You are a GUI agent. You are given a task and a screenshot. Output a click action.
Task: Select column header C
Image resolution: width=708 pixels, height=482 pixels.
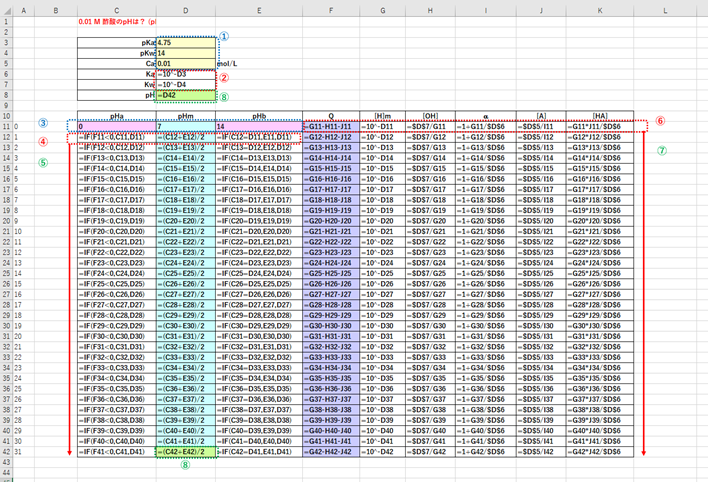click(117, 10)
